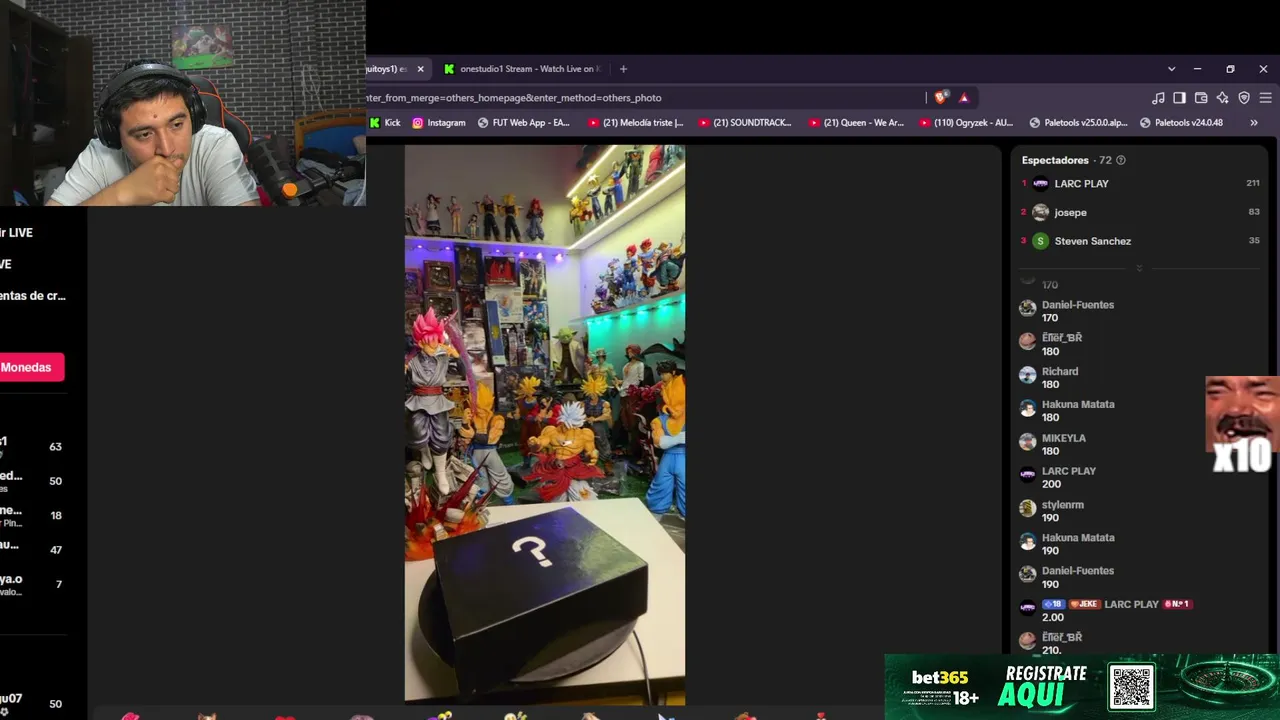Open the media control music note icon
Screen dimensions: 1280x720
1158,98
